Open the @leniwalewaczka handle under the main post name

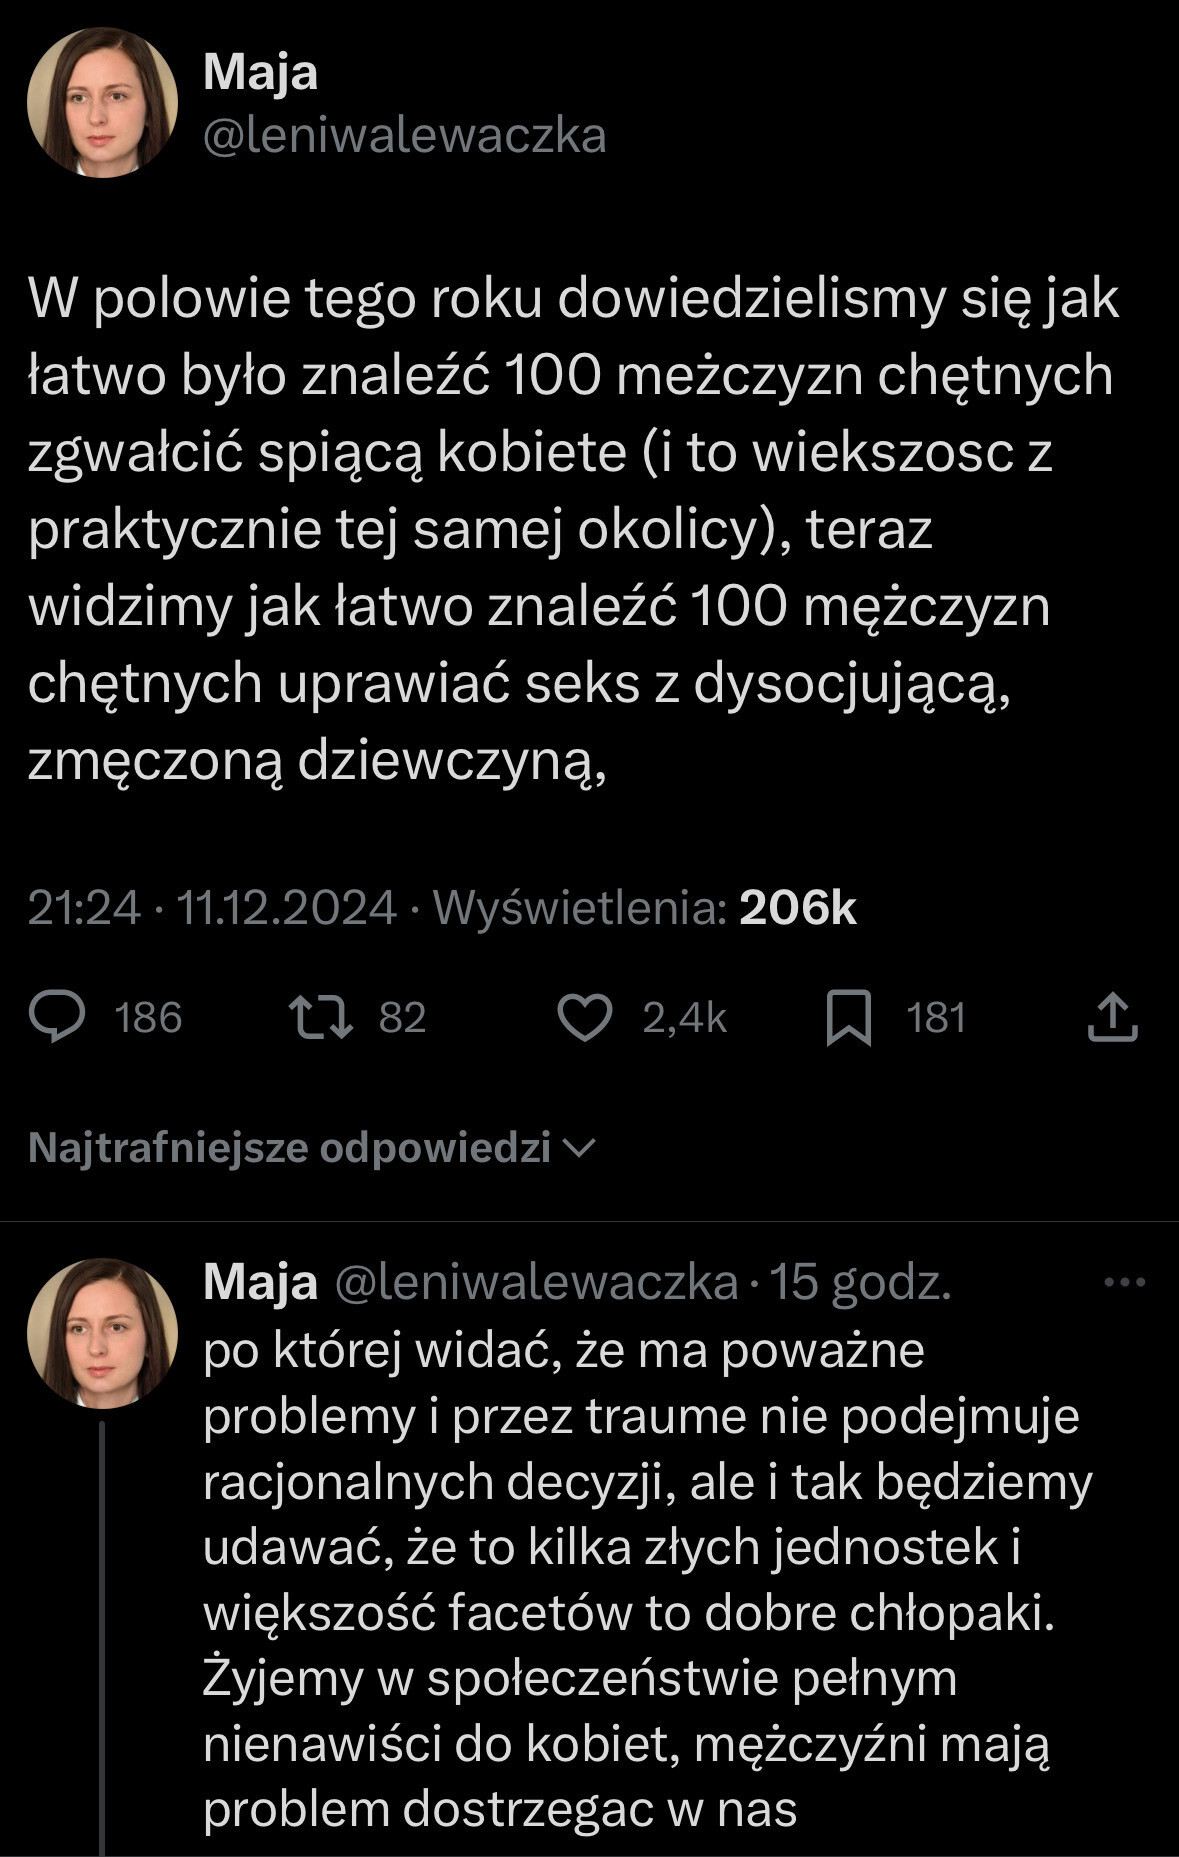click(x=404, y=135)
